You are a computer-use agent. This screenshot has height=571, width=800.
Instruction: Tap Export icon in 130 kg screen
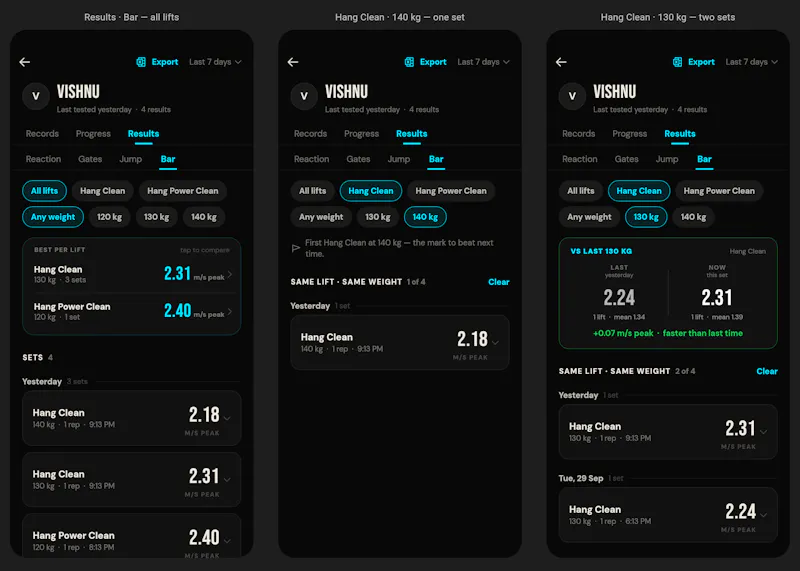click(678, 62)
